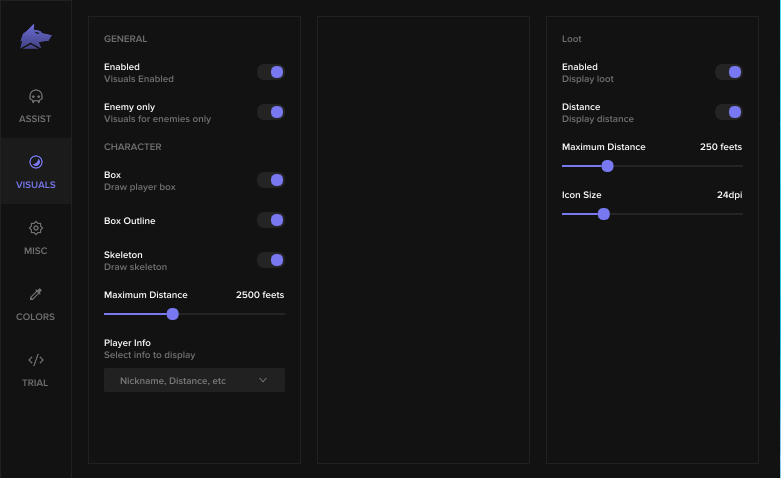Toggle the Box Outline switch
Viewport: 781px width, 478px height.
pyautogui.click(x=271, y=220)
